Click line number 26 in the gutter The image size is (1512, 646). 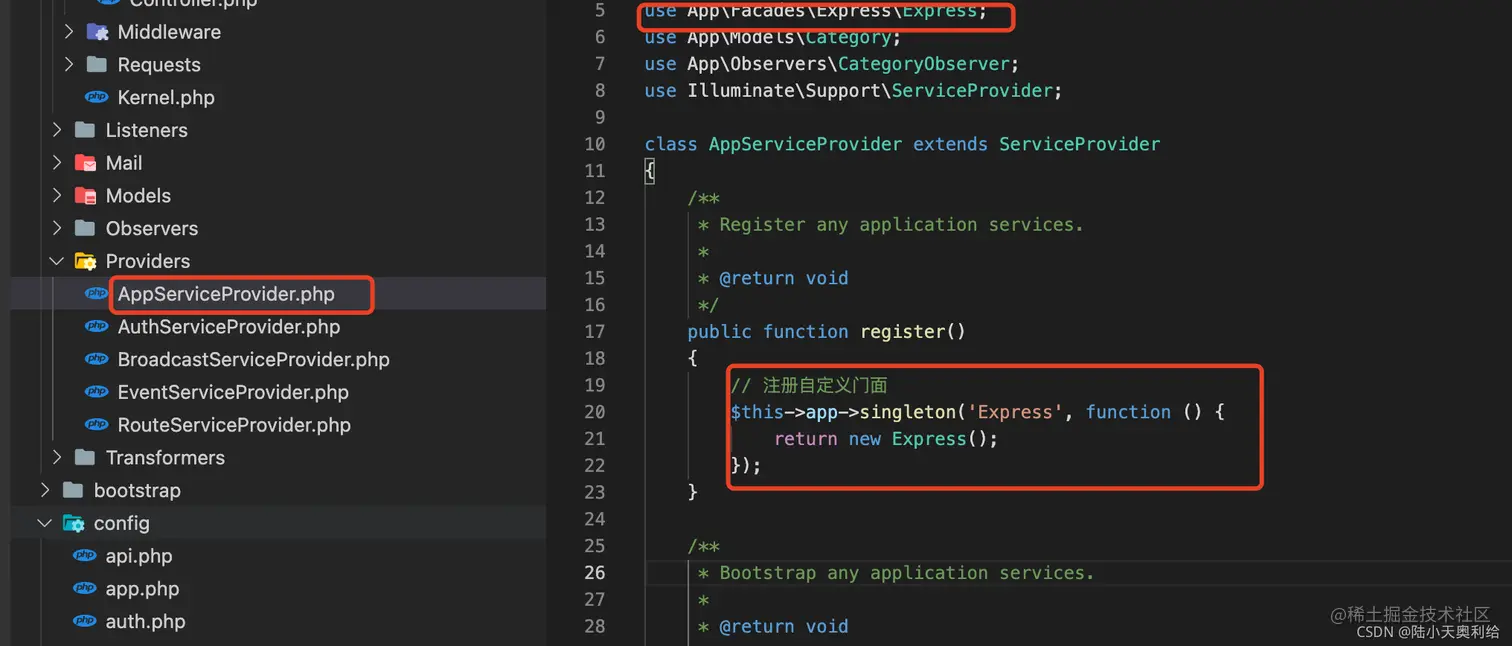594,573
